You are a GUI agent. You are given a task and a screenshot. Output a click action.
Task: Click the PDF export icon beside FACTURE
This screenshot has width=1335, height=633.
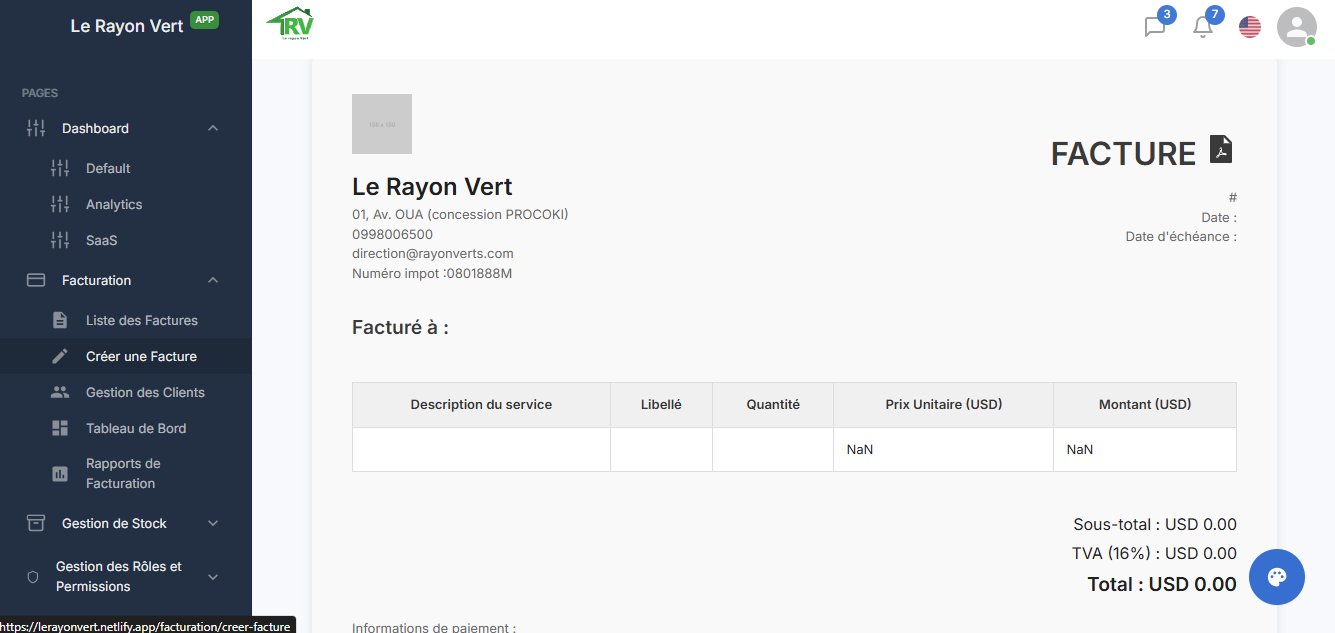pos(1221,150)
